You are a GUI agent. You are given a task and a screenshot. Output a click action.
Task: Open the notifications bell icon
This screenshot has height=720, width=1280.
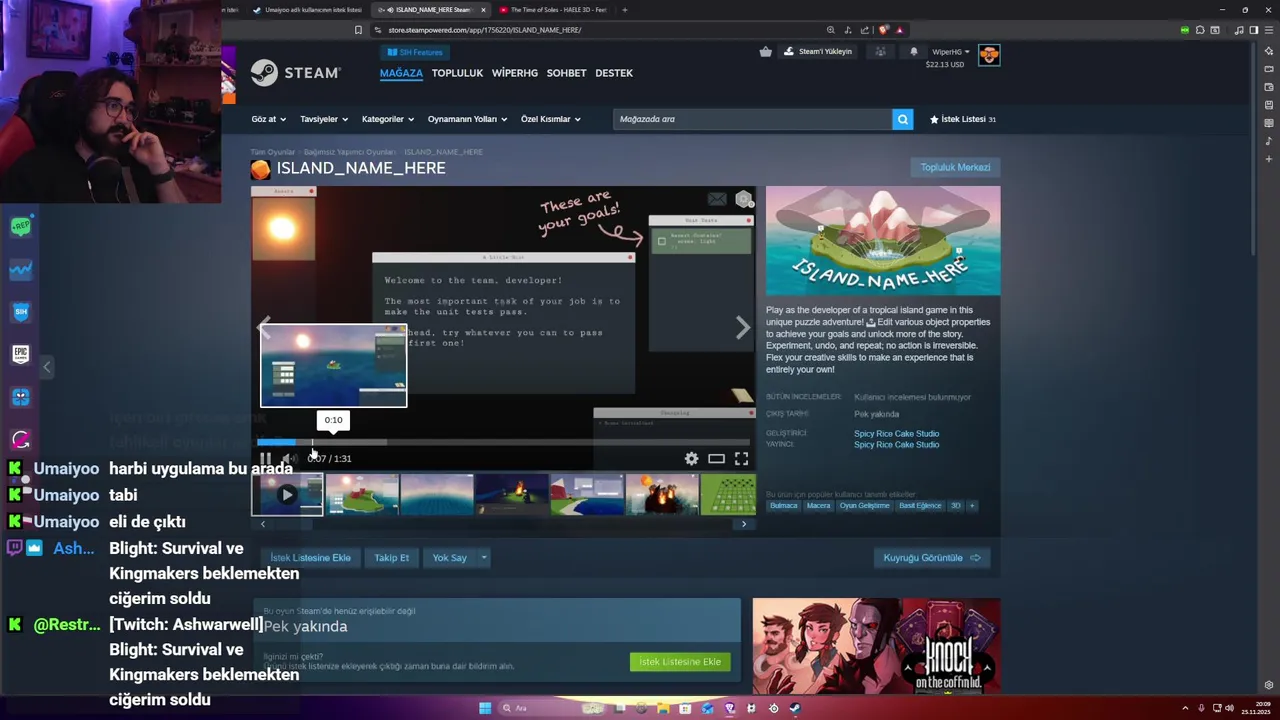click(914, 52)
